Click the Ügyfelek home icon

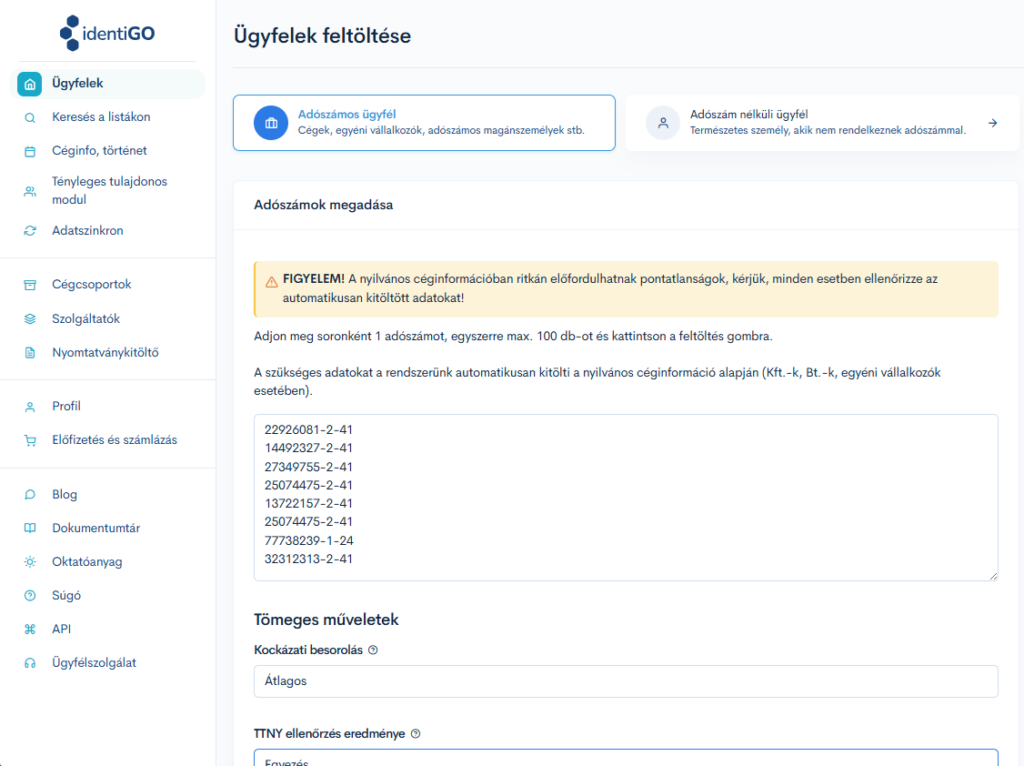click(29, 84)
